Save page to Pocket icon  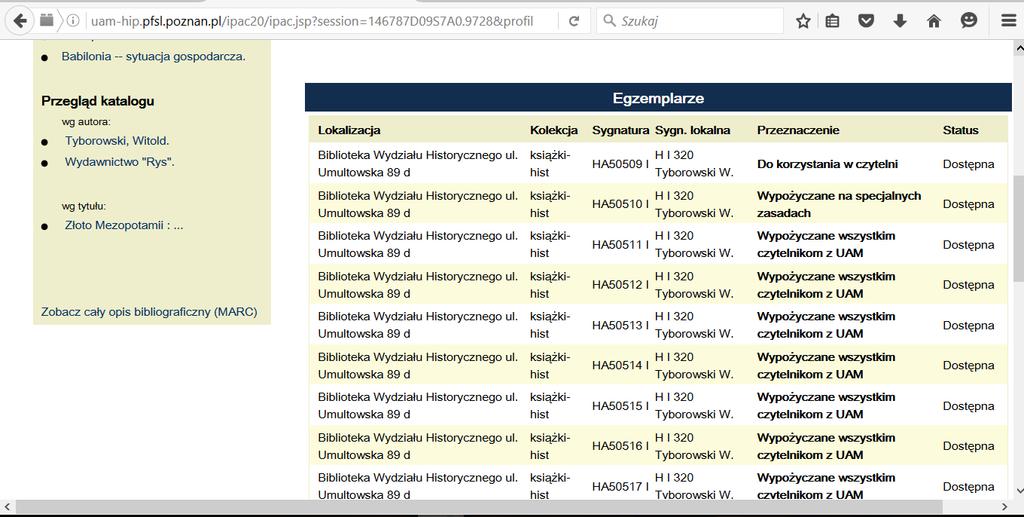coord(866,21)
